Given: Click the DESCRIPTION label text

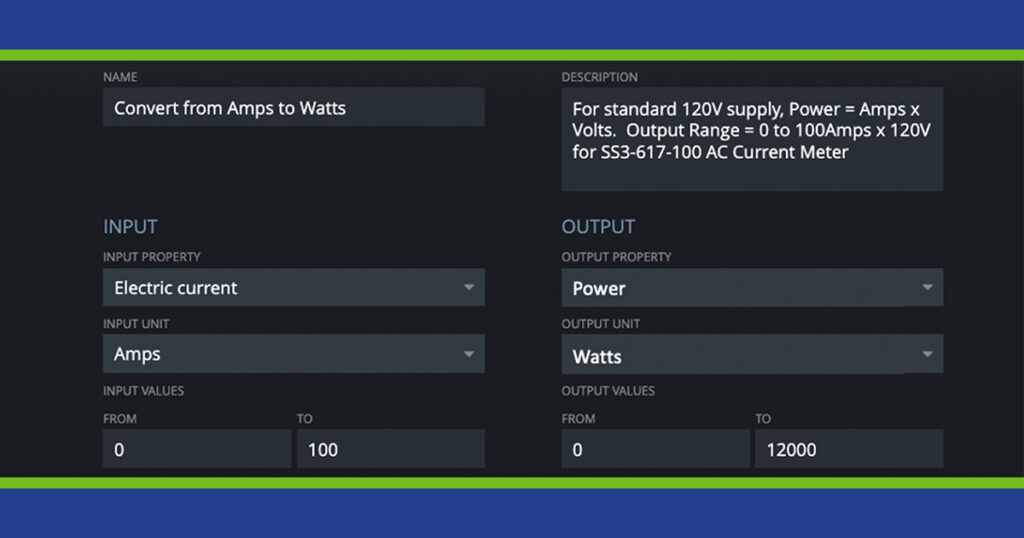Looking at the screenshot, I should pos(599,77).
